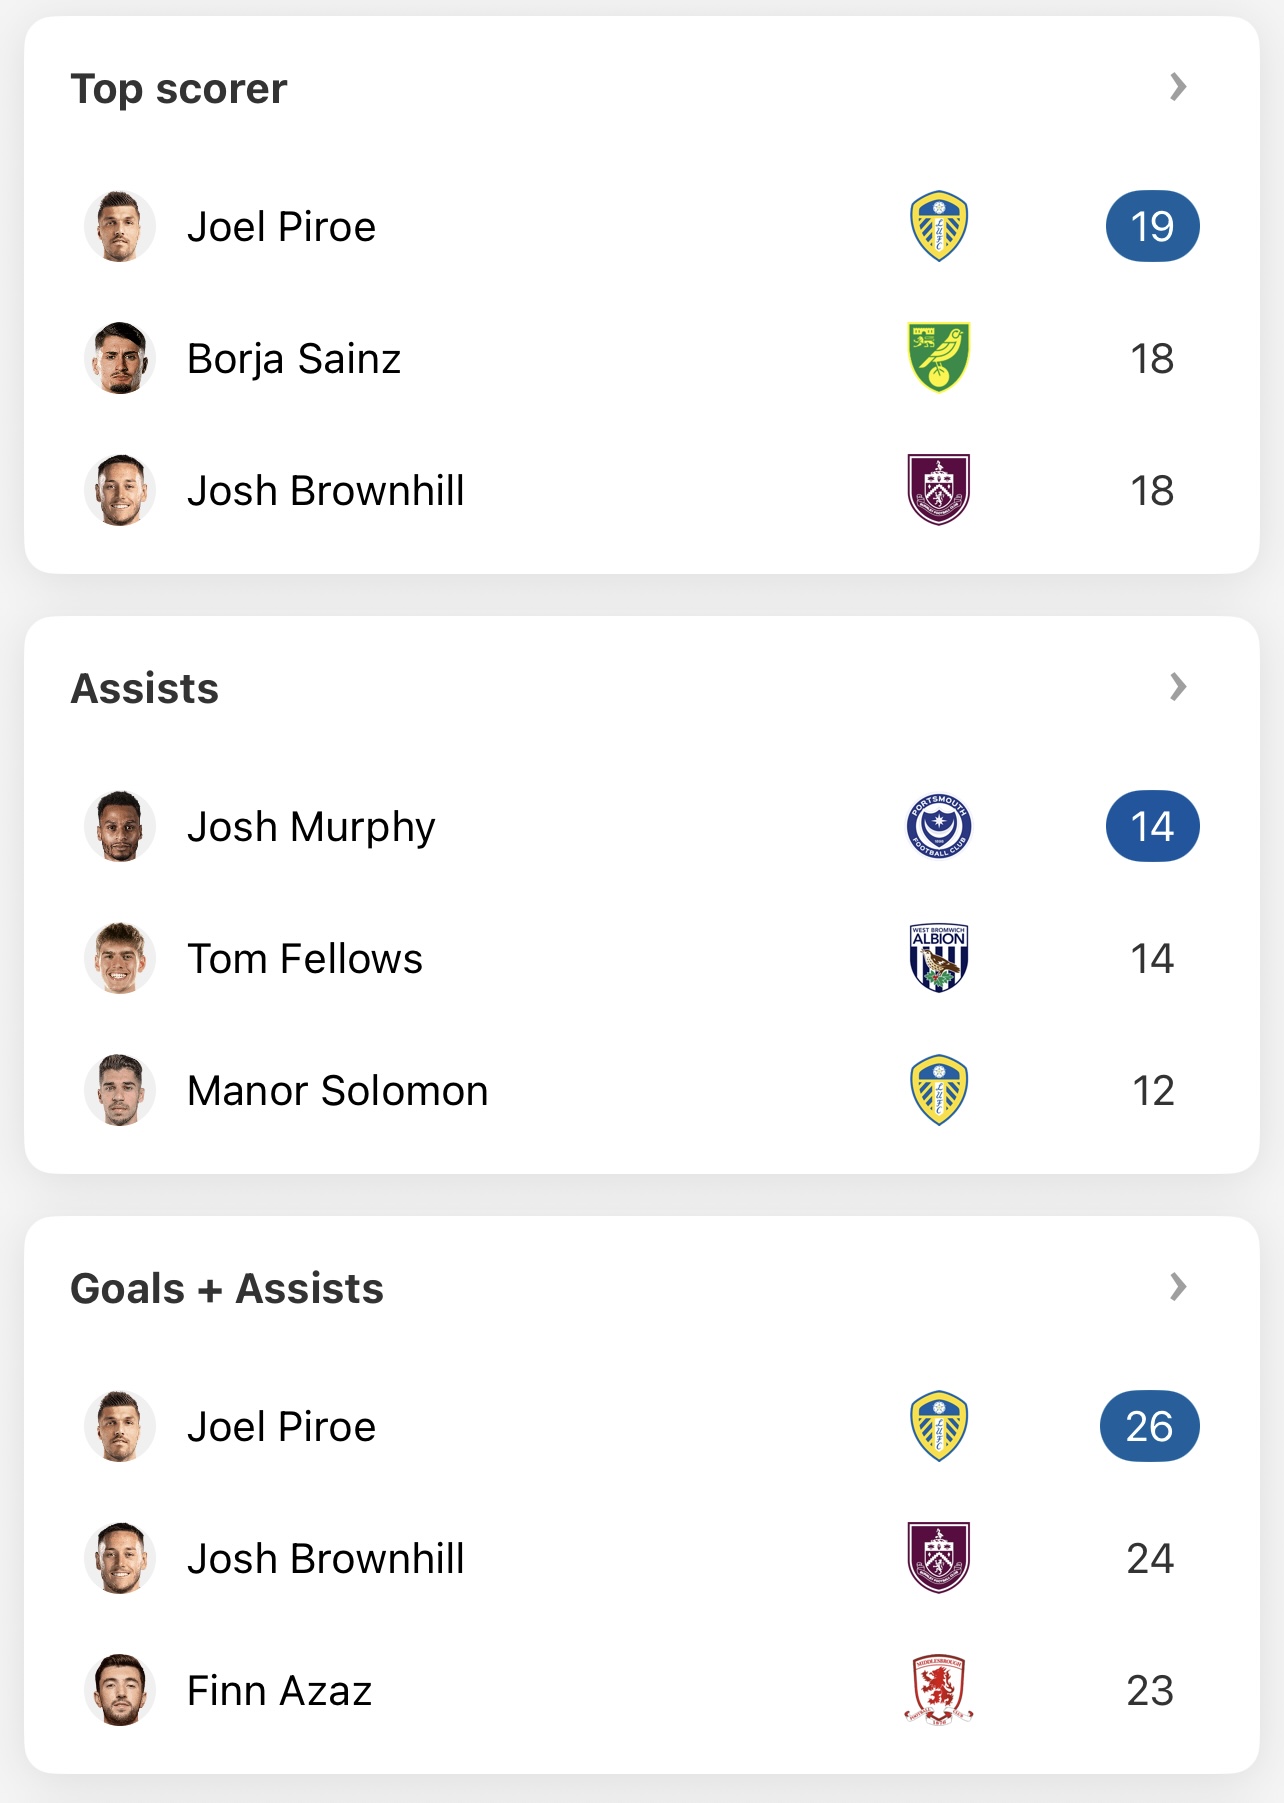Tap West Bromwich Albion crest by Tom Fellows
1284x1803 pixels.
tap(938, 958)
